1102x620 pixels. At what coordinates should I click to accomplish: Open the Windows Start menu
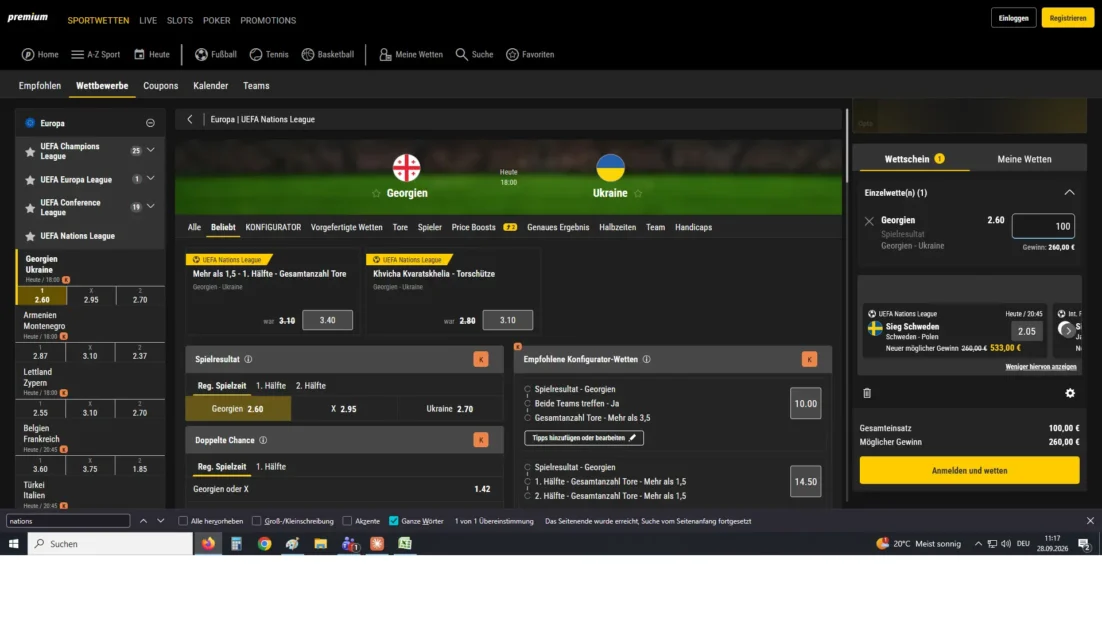pos(13,543)
